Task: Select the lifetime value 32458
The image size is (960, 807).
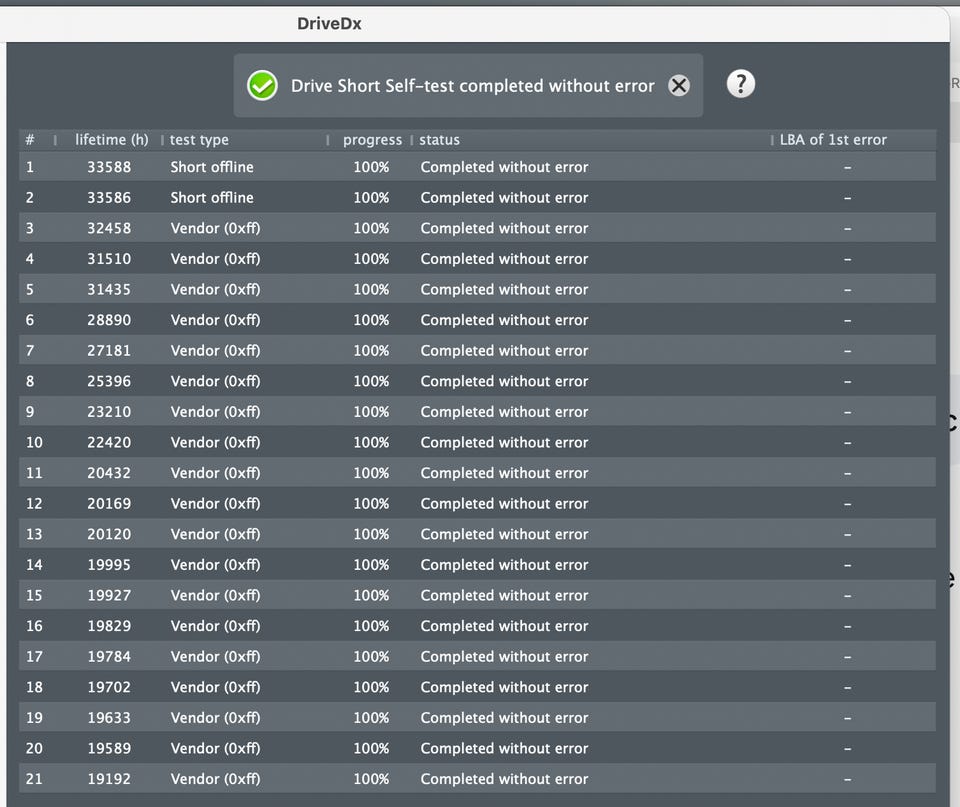Action: 109,228
